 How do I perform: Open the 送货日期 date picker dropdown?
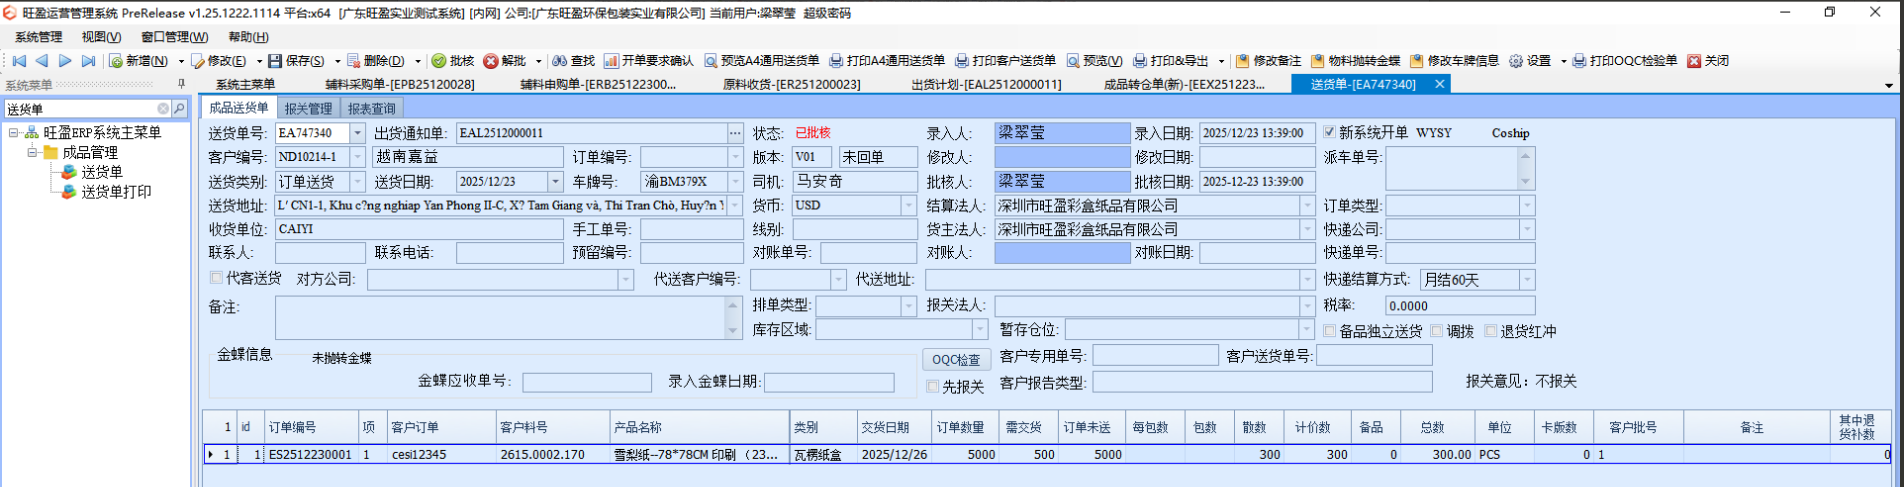pyautogui.click(x=555, y=182)
